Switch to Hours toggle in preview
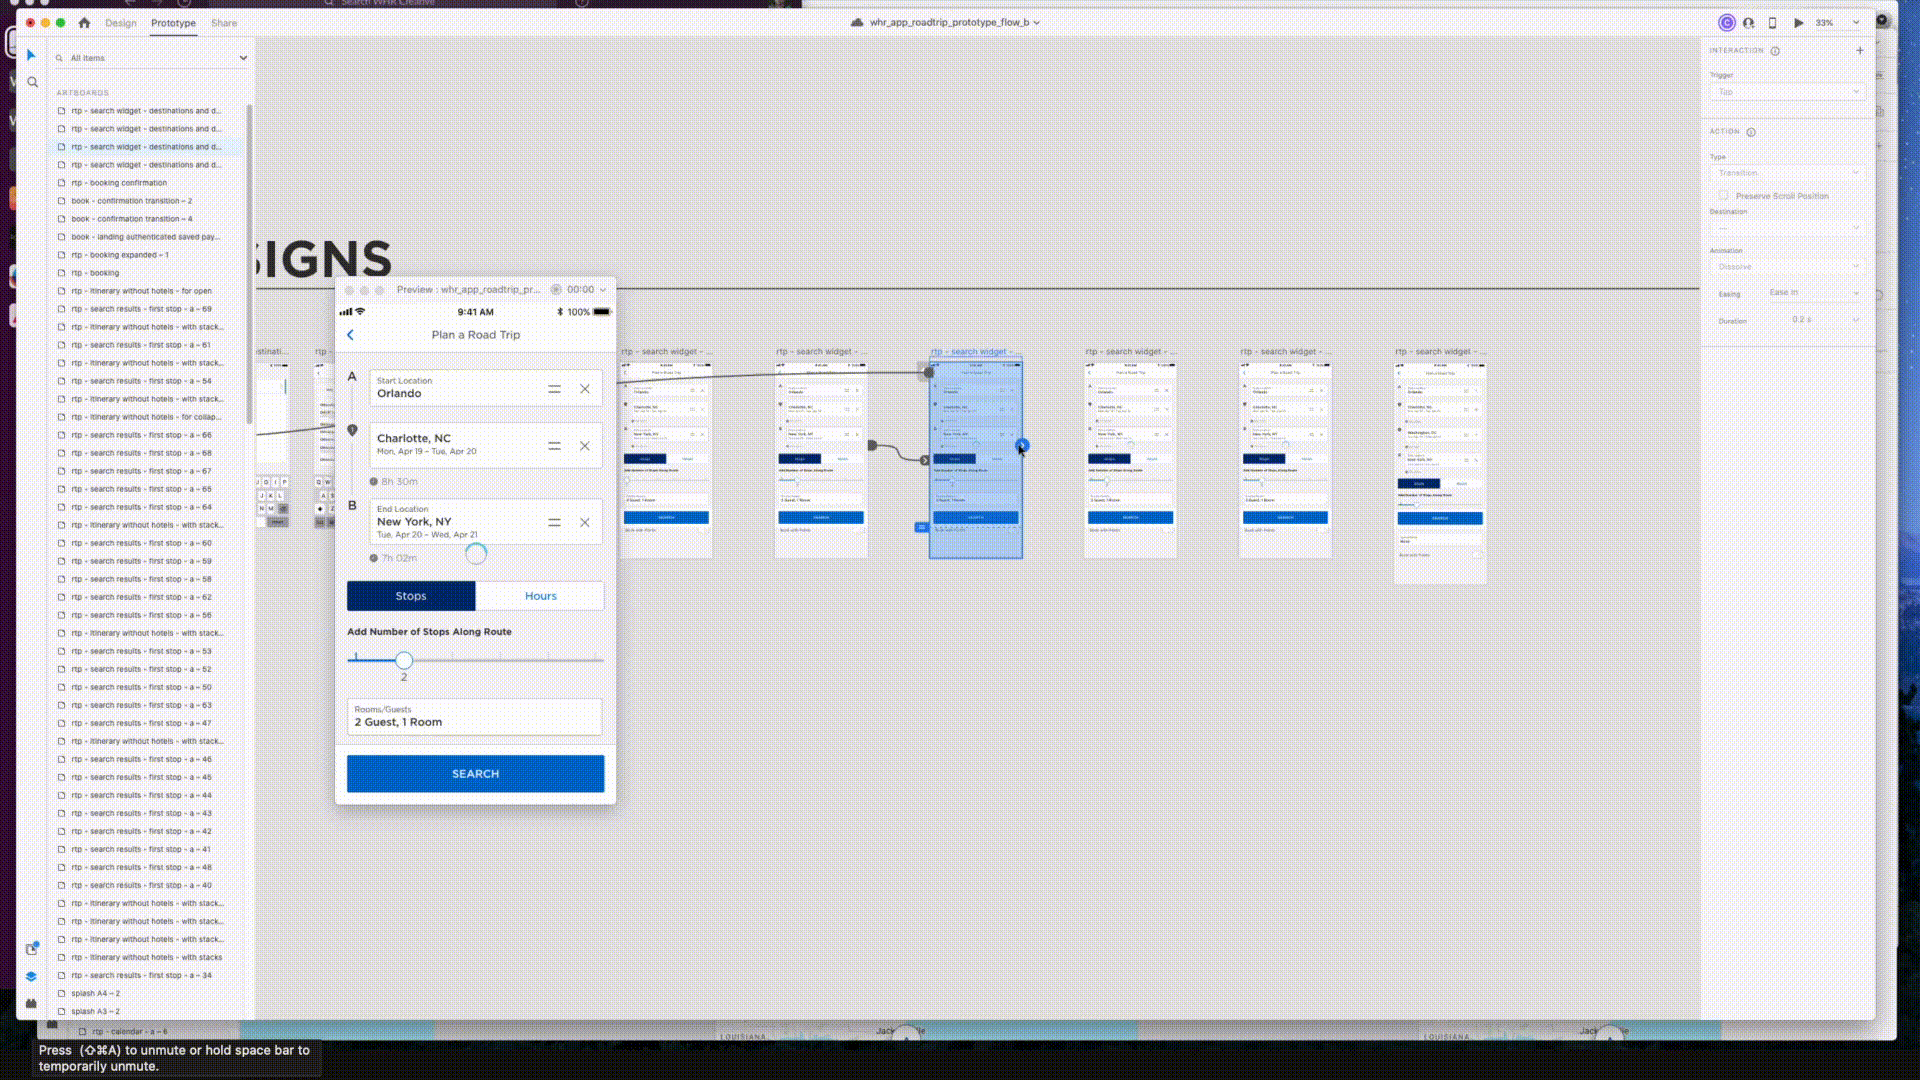Viewport: 1920px width, 1080px height. click(x=540, y=596)
